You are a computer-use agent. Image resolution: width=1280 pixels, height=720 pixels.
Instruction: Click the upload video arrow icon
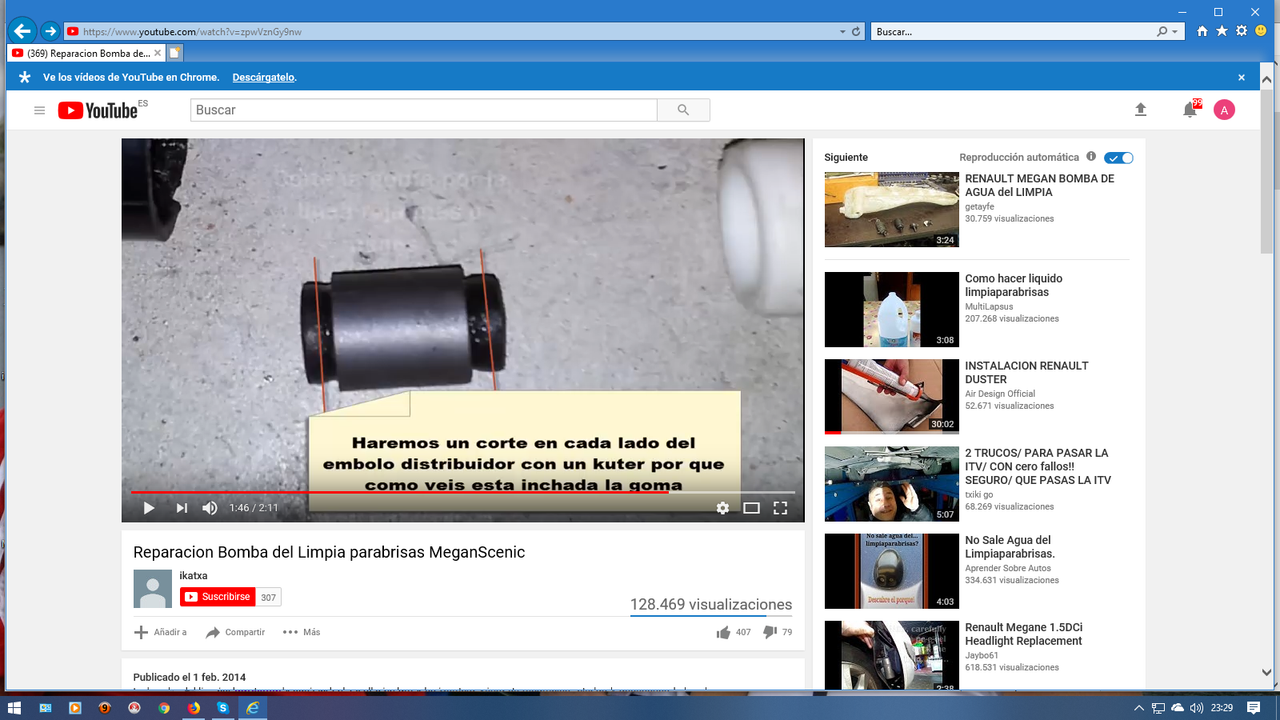(x=1140, y=110)
